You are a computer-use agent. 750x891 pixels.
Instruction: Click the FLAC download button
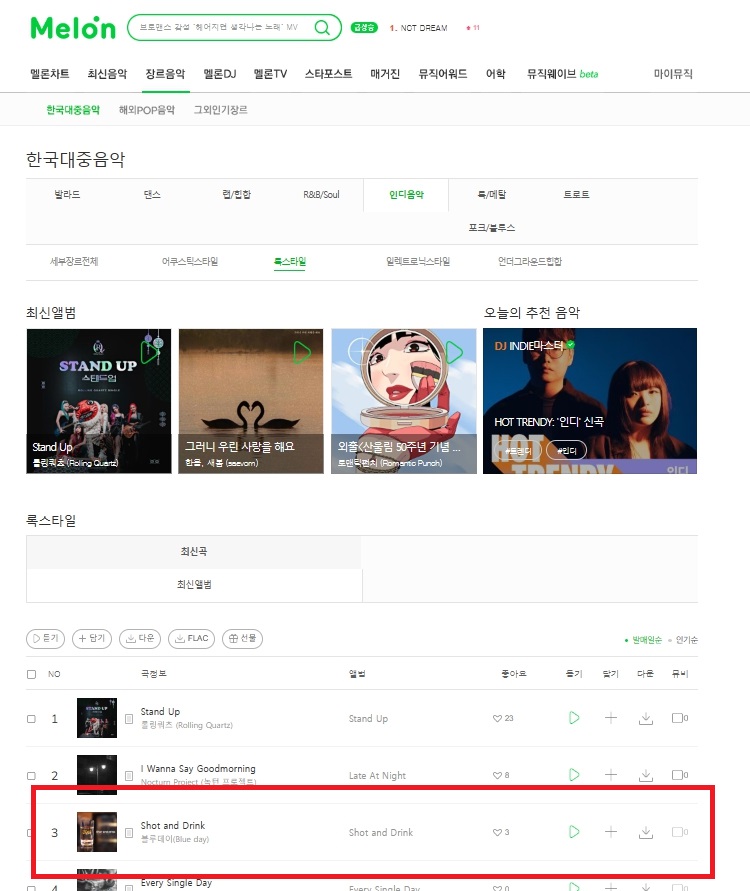191,638
